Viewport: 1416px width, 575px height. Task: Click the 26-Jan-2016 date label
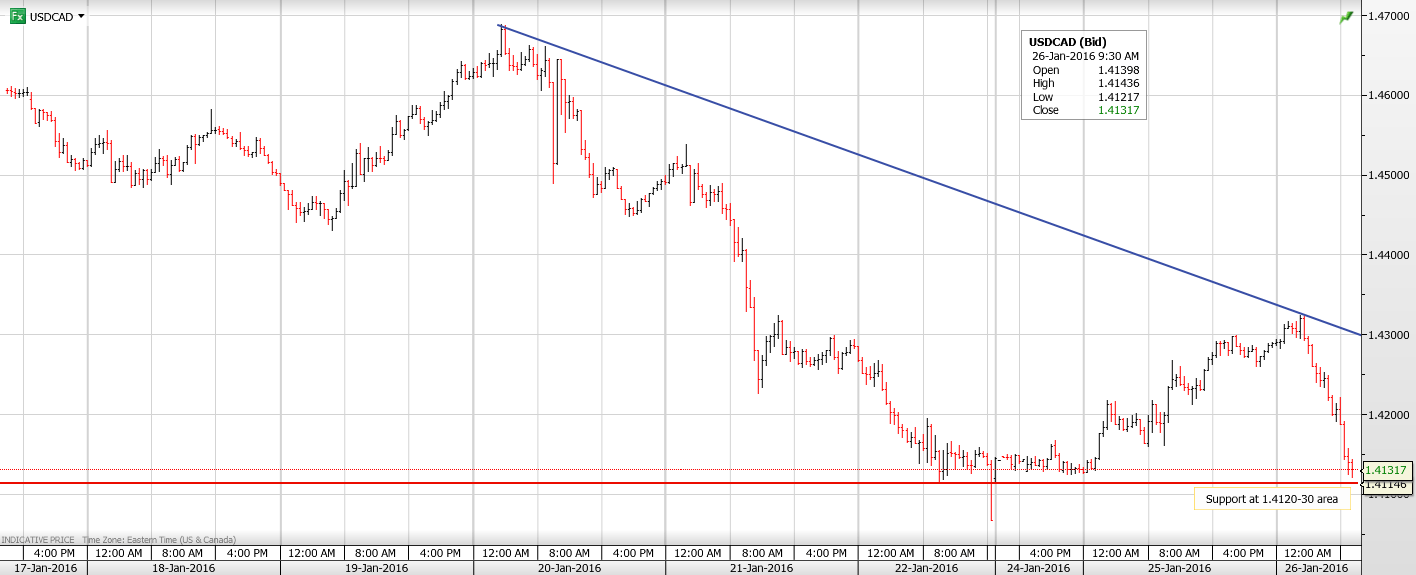[x=1315, y=567]
